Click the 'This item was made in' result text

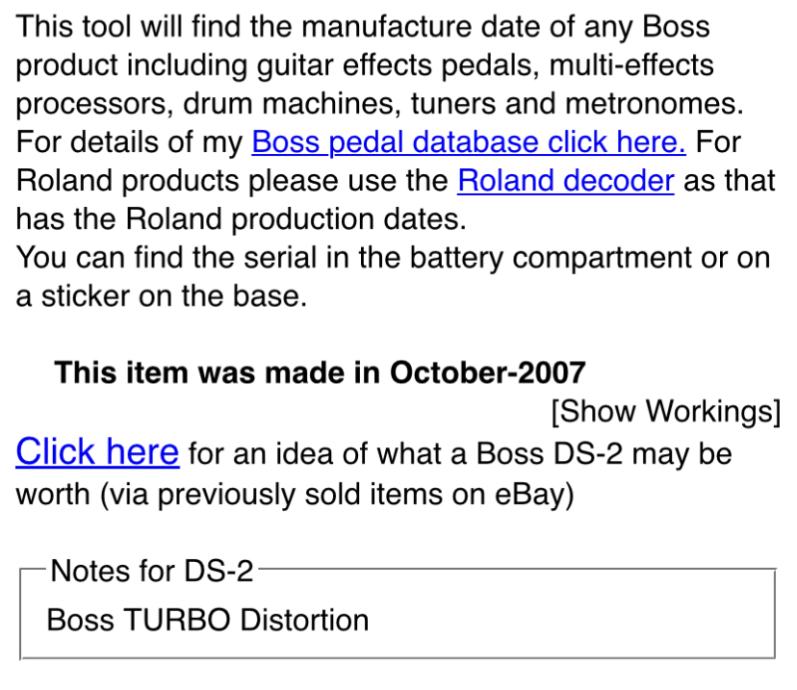click(218, 373)
